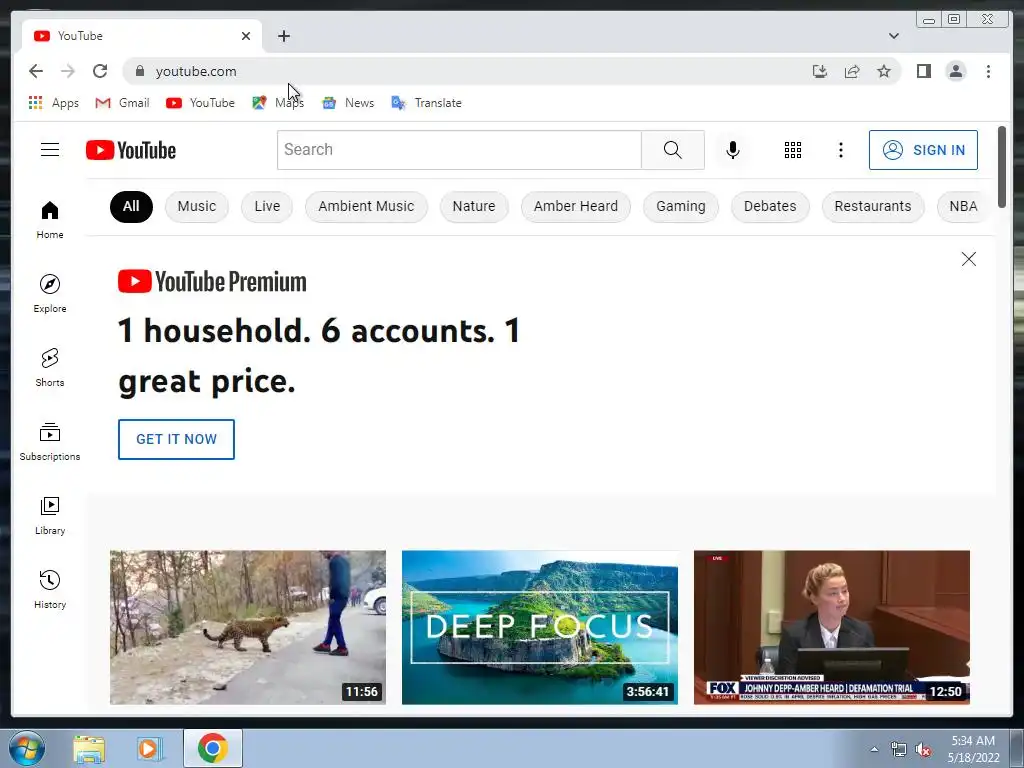Open Subscriptions in the sidebar
The image size is (1024, 768).
pyautogui.click(x=50, y=442)
